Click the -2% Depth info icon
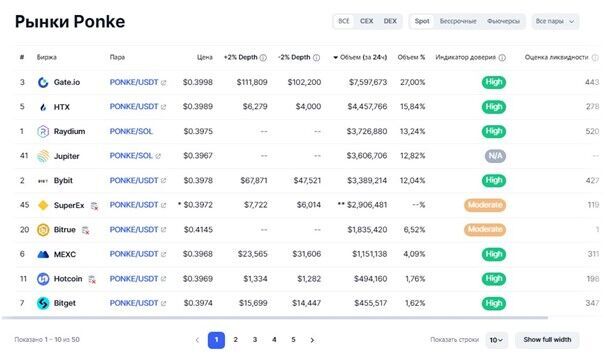Image resolution: width=606 pixels, height=361 pixels. tap(316, 58)
